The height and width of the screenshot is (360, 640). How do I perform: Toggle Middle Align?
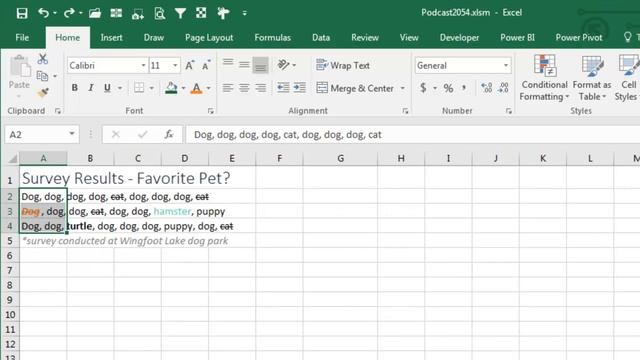[x=244, y=64]
